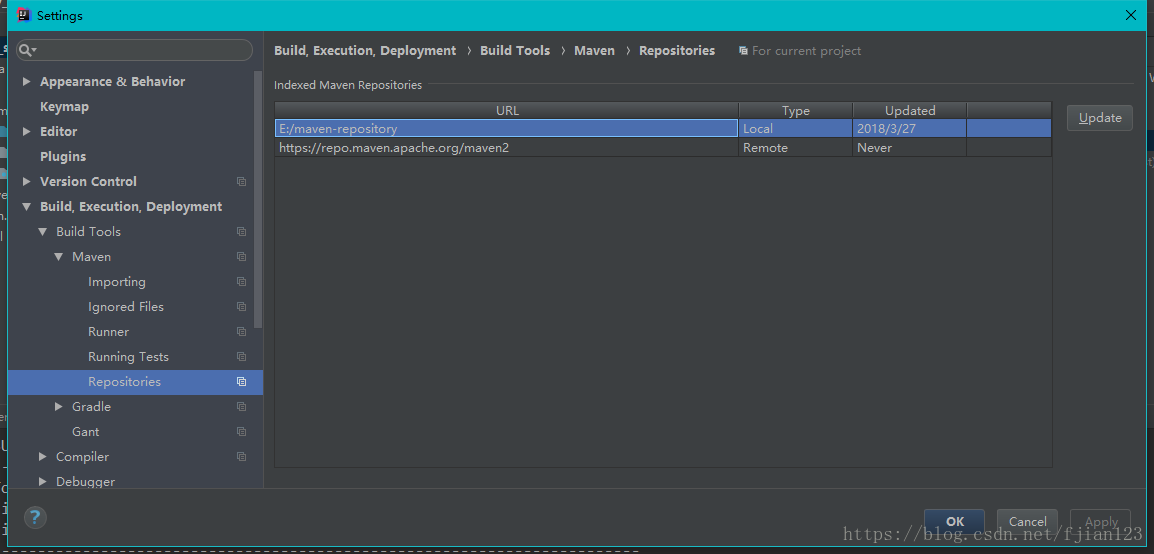
Task: Expand the Gradle node
Action: tap(59, 407)
